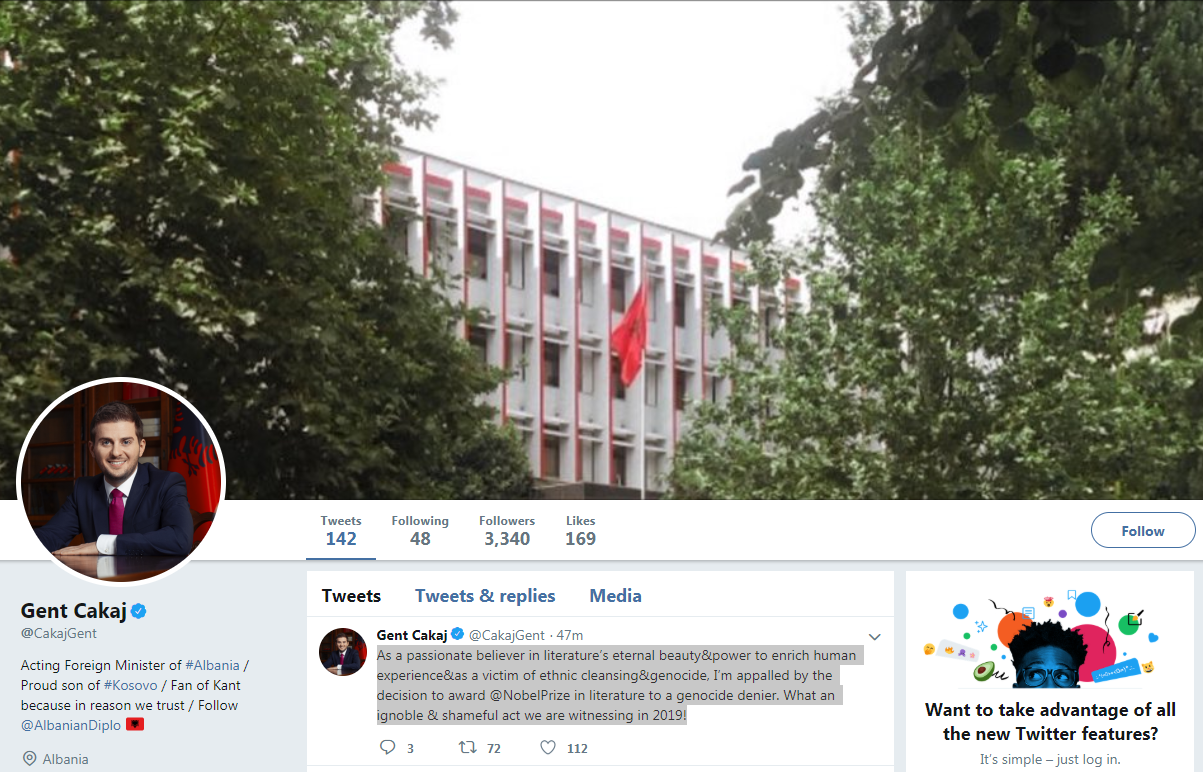Viewport: 1203px width, 772px height.
Task: Open the Media tab
Action: tap(615, 596)
